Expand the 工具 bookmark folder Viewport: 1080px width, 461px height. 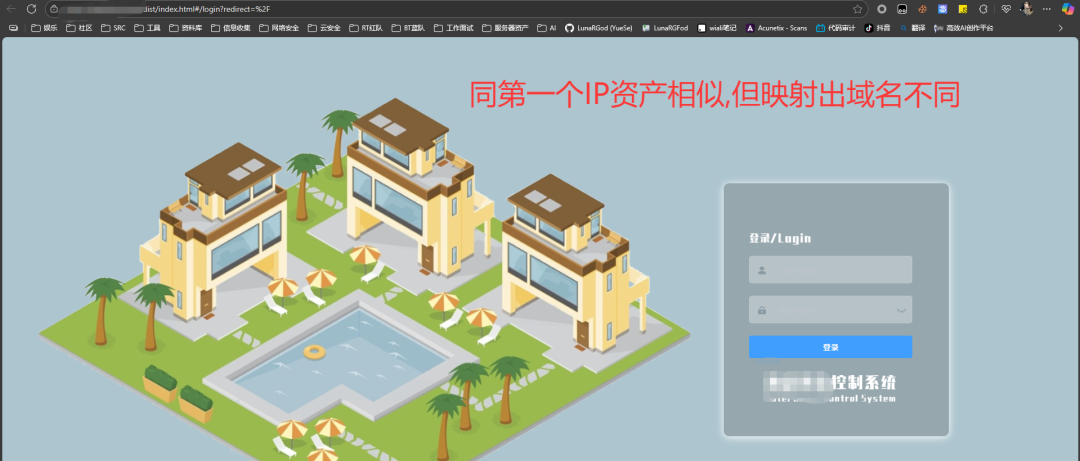(147, 28)
